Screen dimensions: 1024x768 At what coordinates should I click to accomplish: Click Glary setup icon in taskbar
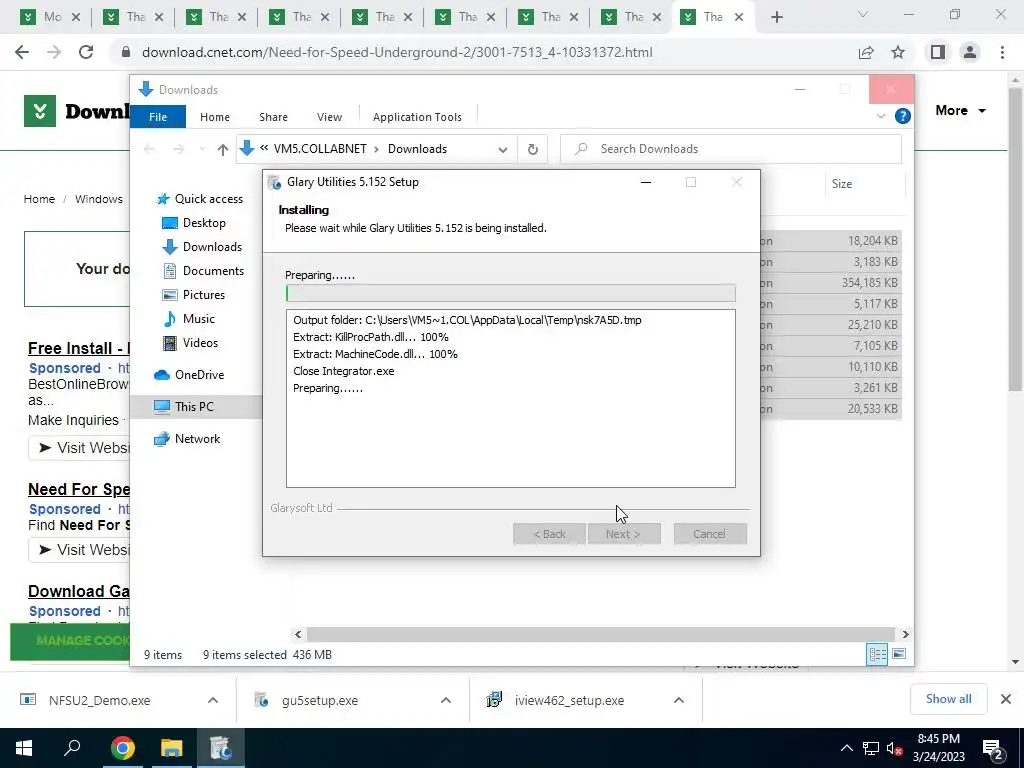(221, 748)
